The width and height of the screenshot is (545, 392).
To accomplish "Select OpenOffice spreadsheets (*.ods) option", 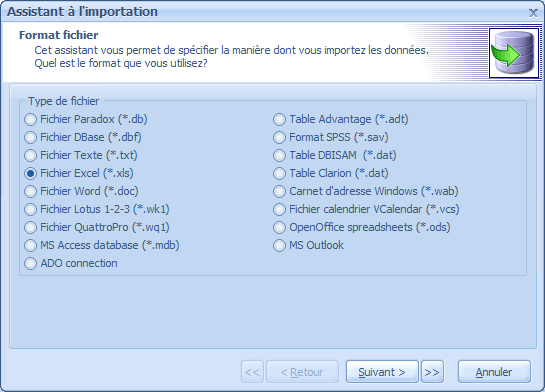I will point(362,227).
